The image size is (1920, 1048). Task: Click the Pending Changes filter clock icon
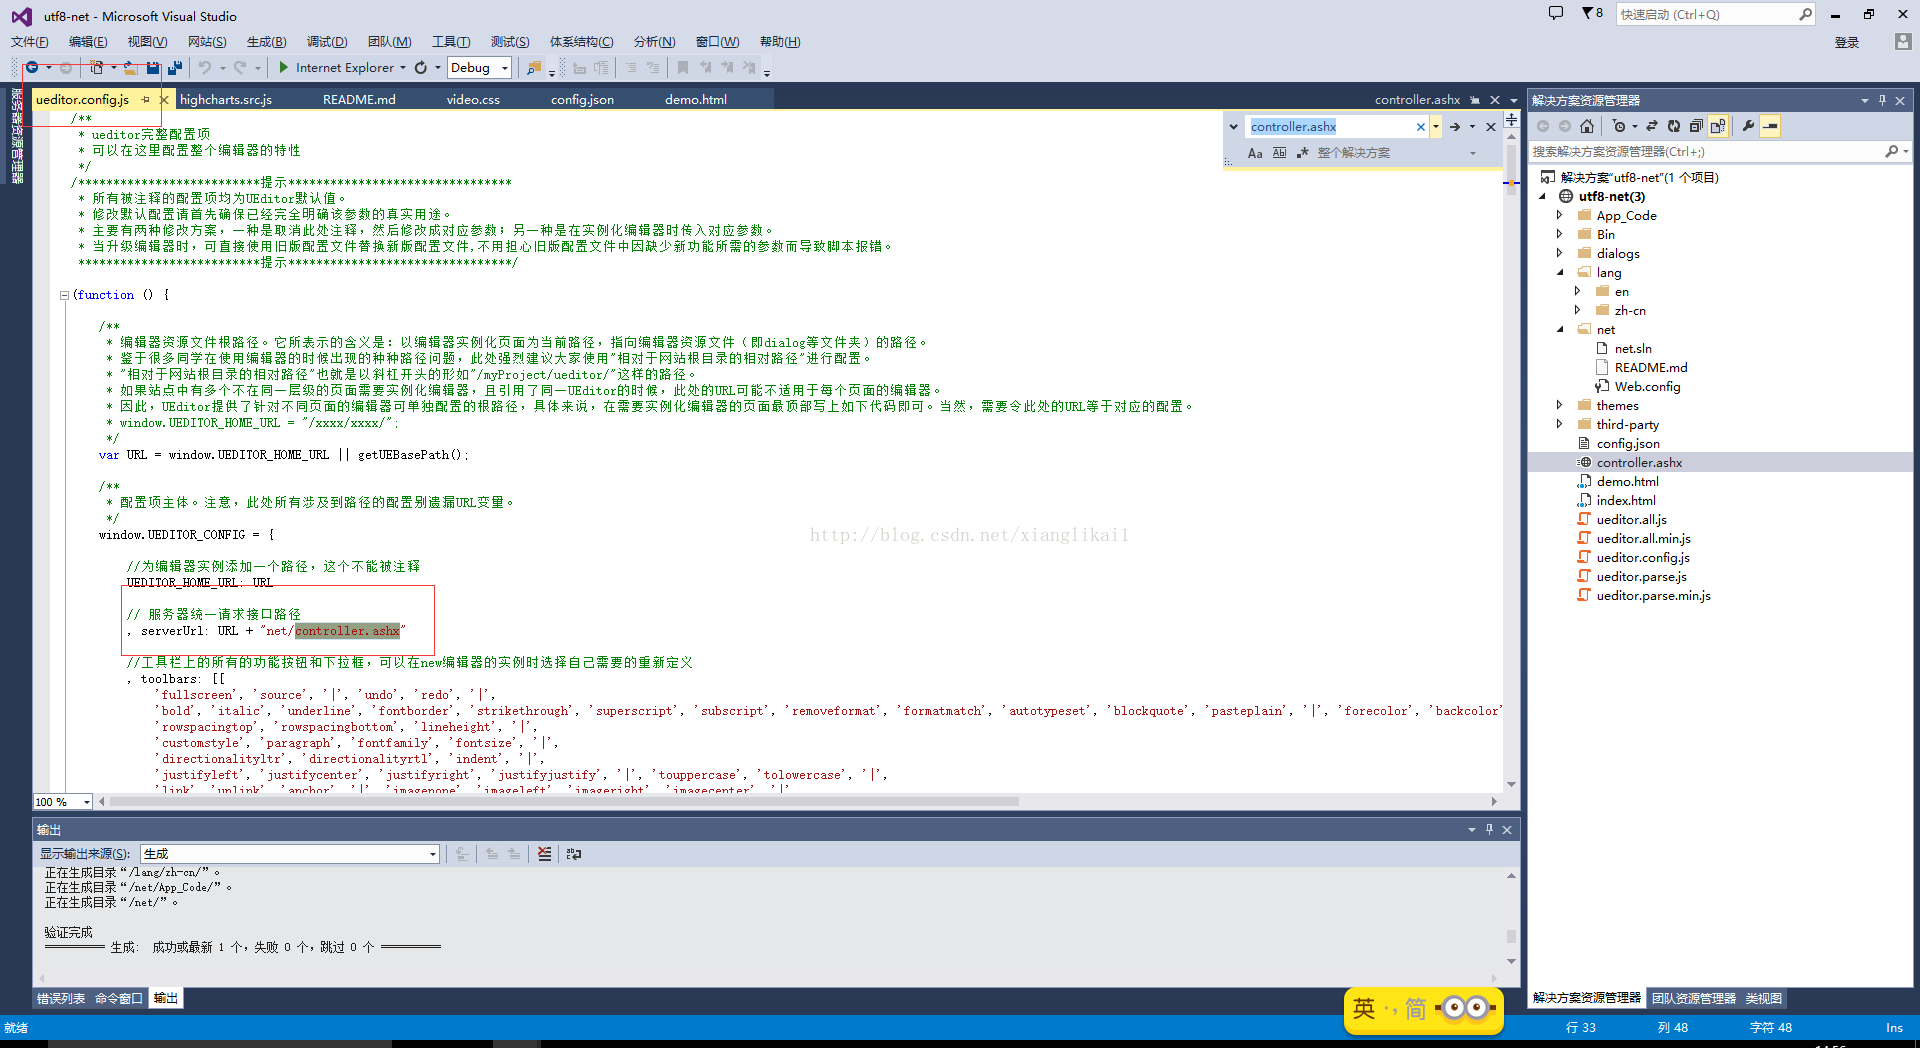pos(1619,126)
